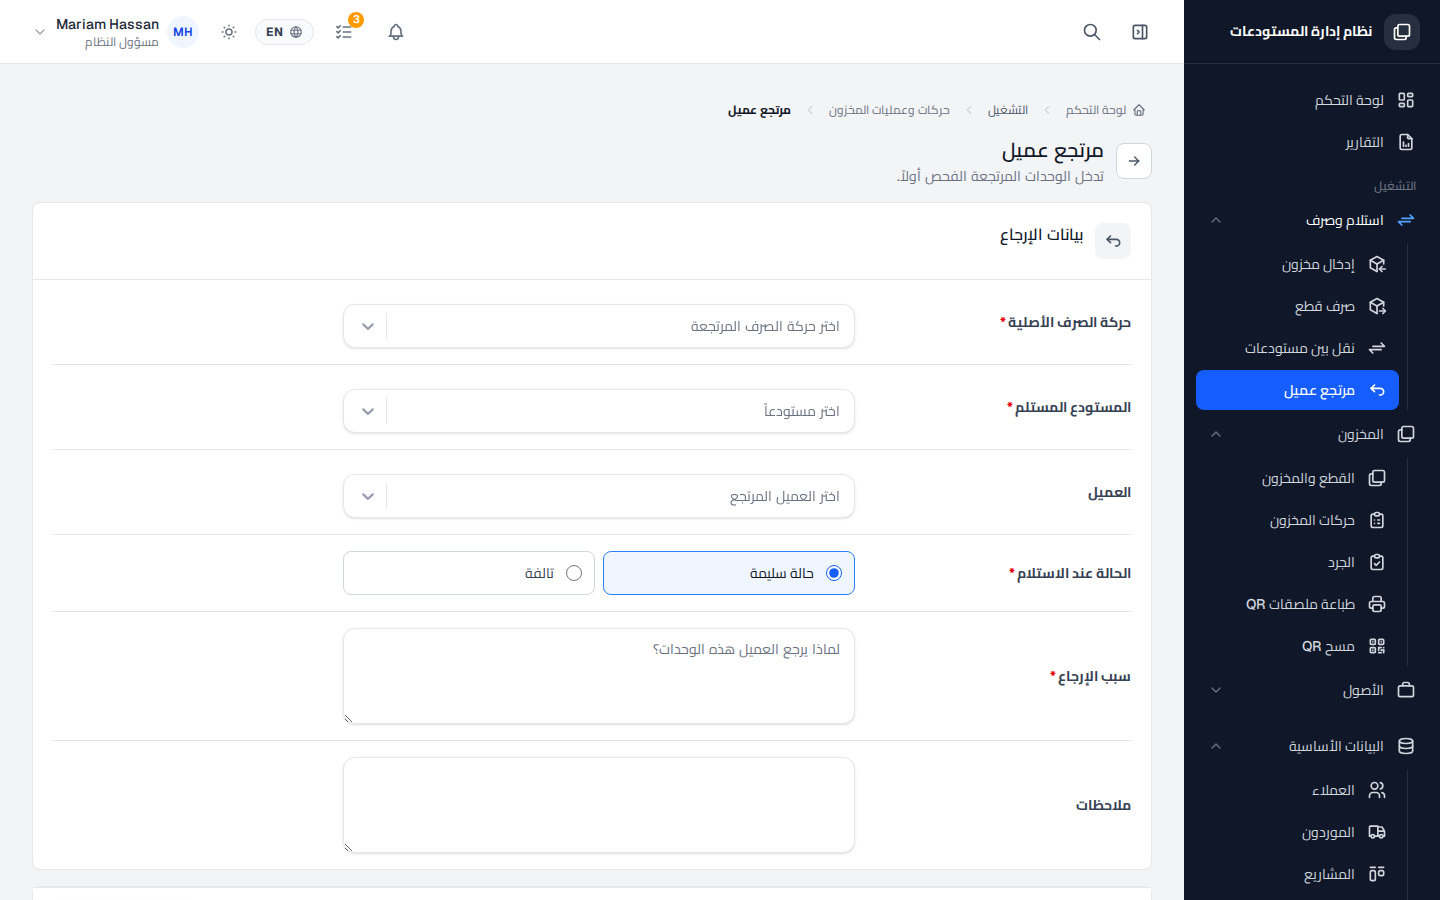Open صرف قطع menu item
Image resolution: width=1440 pixels, height=900 pixels.
(x=1298, y=306)
